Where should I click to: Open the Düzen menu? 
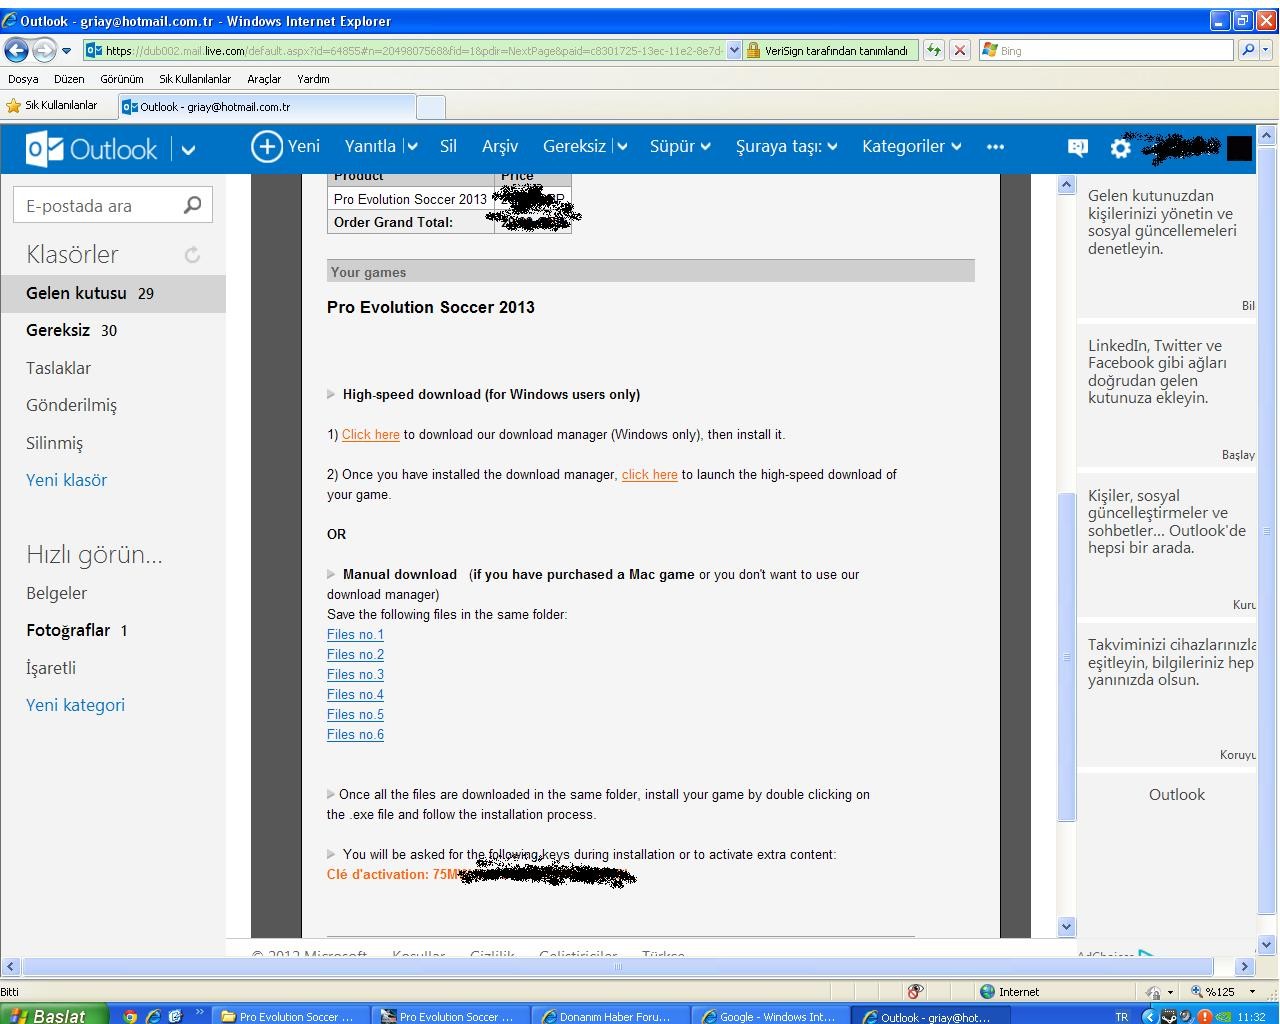[x=69, y=79]
